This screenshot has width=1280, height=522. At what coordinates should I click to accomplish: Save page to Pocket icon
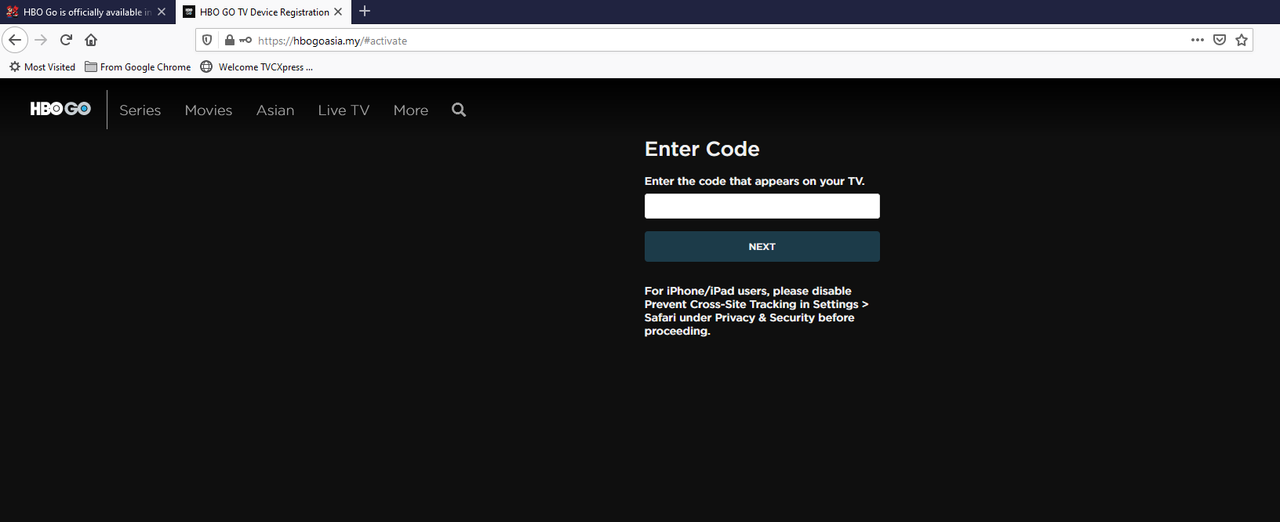(x=1219, y=40)
